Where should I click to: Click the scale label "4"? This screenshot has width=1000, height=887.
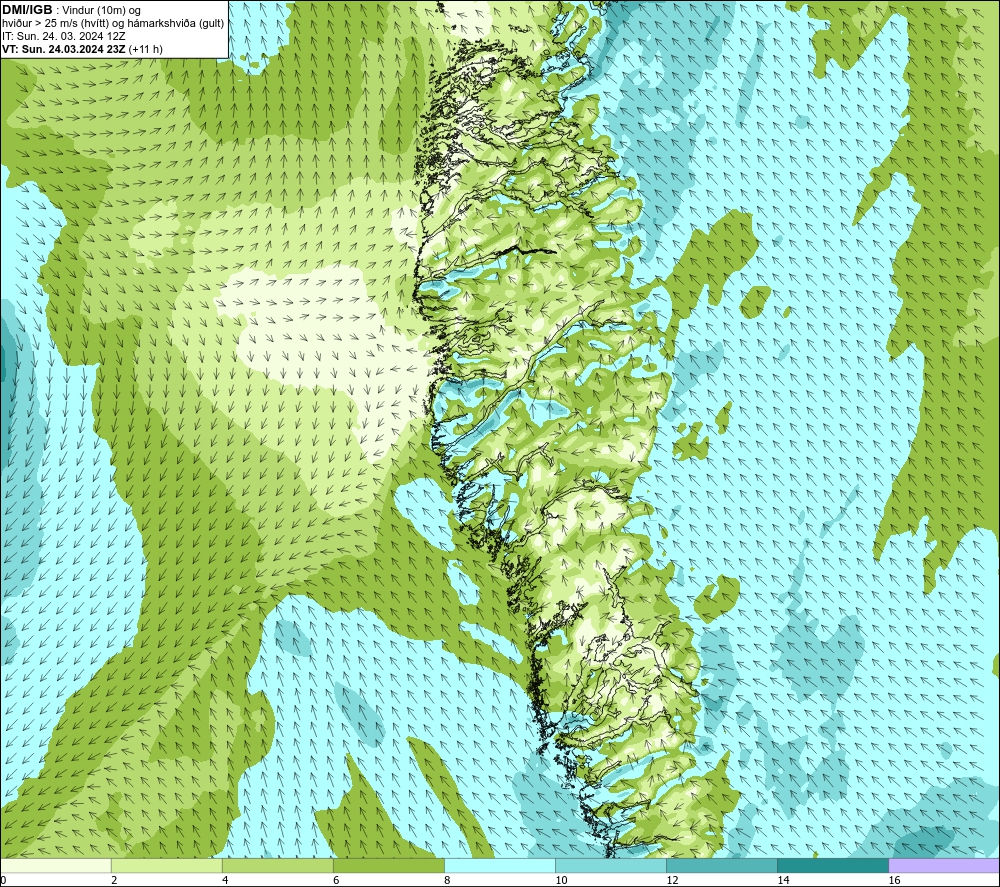click(225, 881)
